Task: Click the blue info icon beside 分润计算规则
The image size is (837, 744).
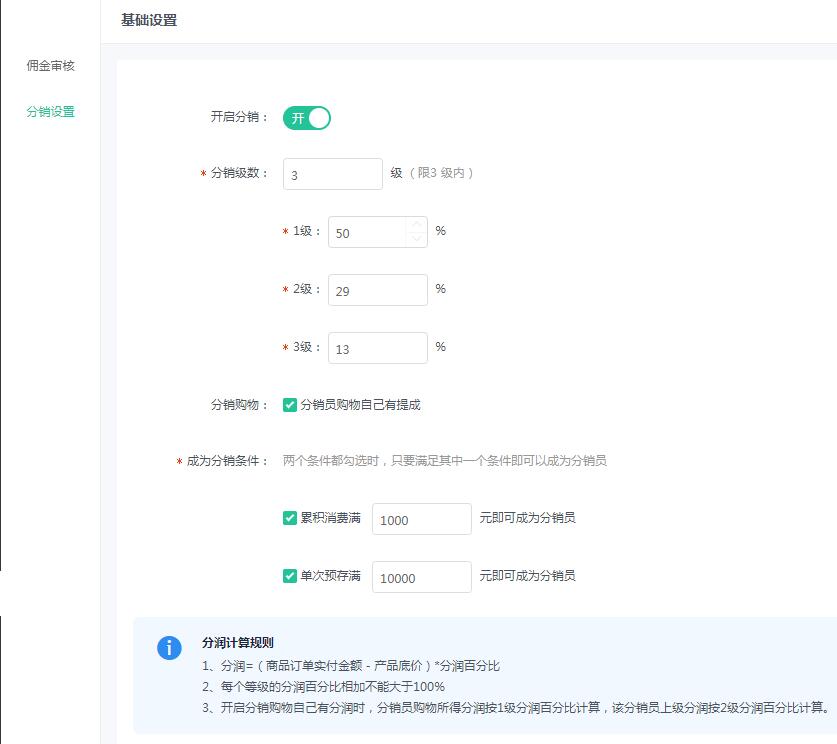Action: point(170,647)
